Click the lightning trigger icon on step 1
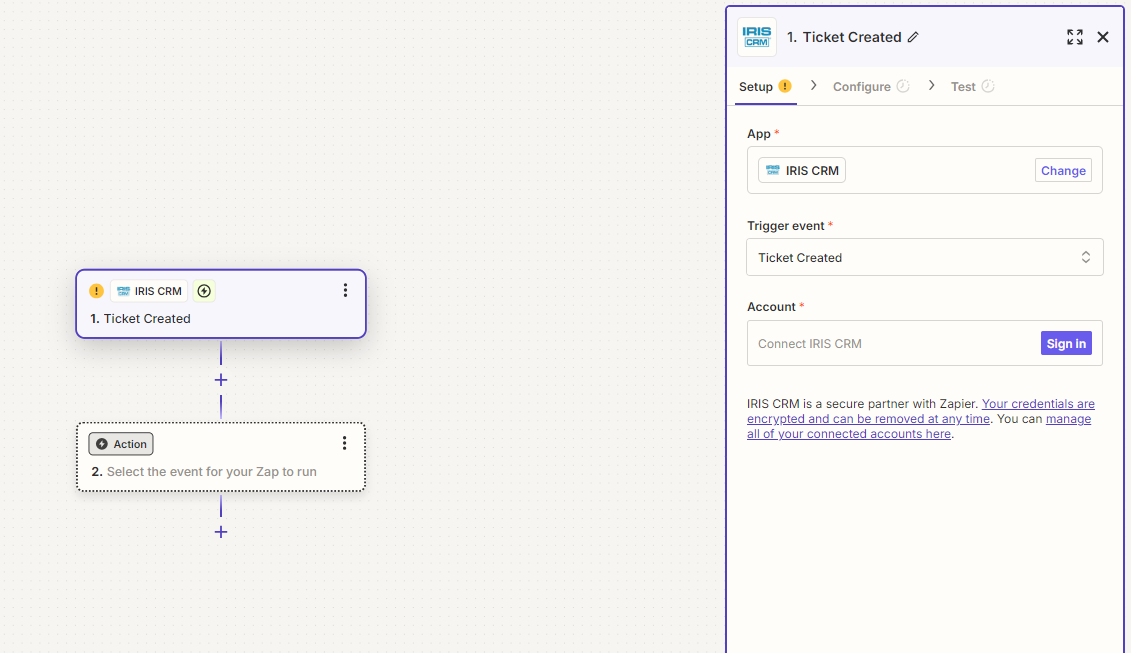 [x=204, y=291]
